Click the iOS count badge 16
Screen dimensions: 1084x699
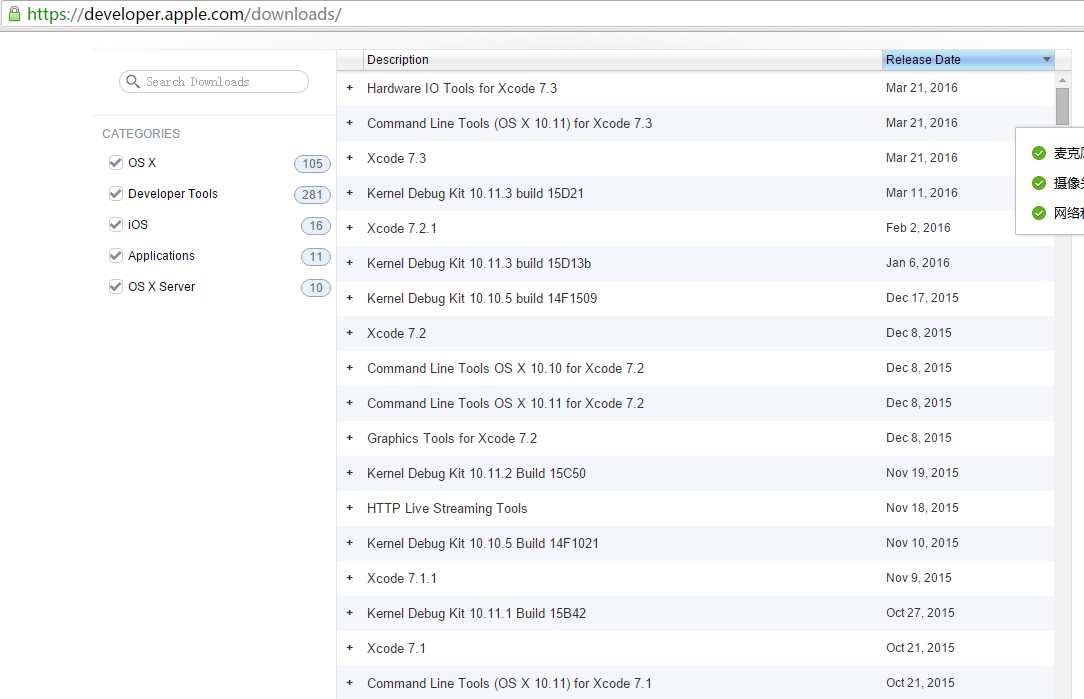[316, 225]
